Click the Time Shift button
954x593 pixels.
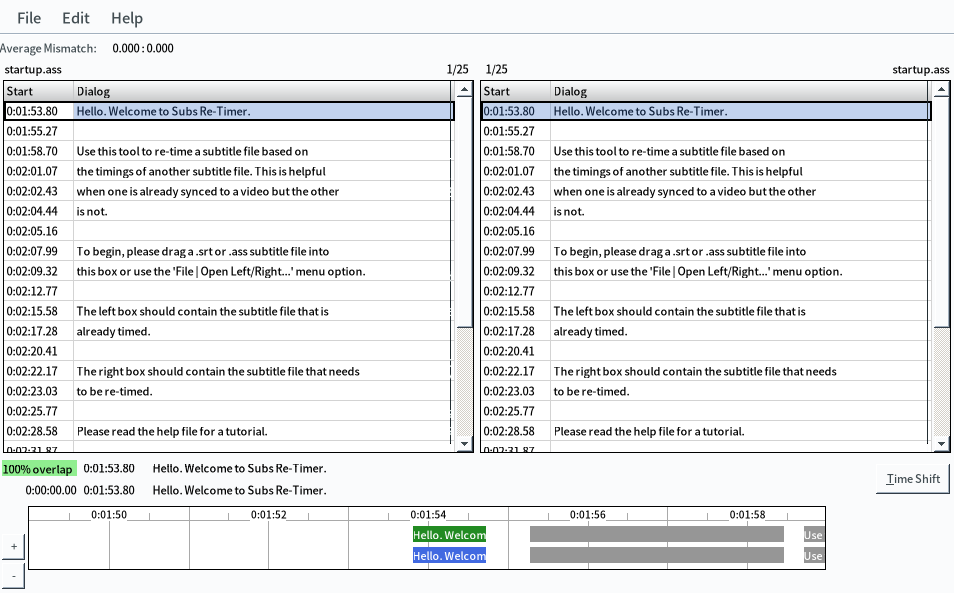point(913,479)
